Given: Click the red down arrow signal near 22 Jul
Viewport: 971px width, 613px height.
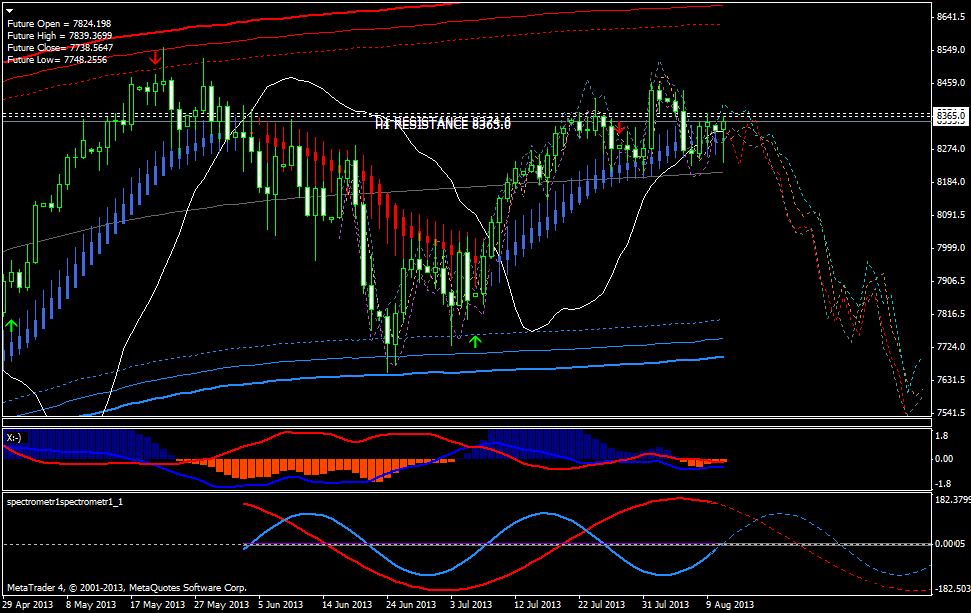Looking at the screenshot, I should (x=619, y=128).
